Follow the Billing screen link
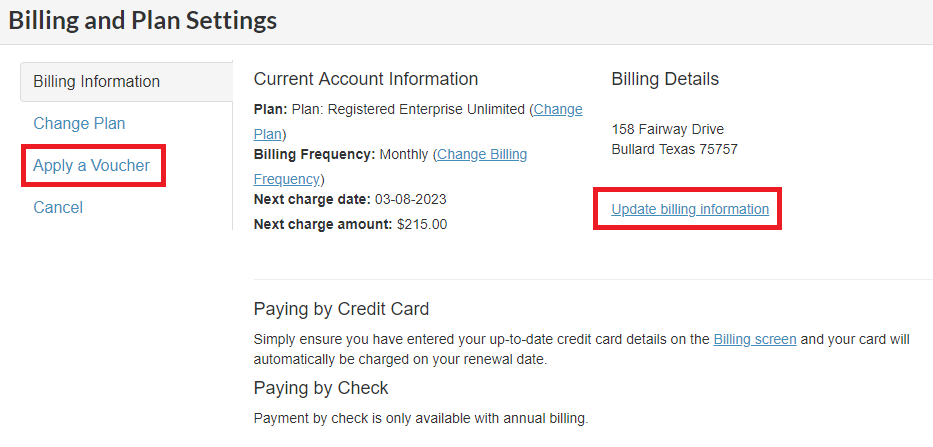 (x=755, y=339)
